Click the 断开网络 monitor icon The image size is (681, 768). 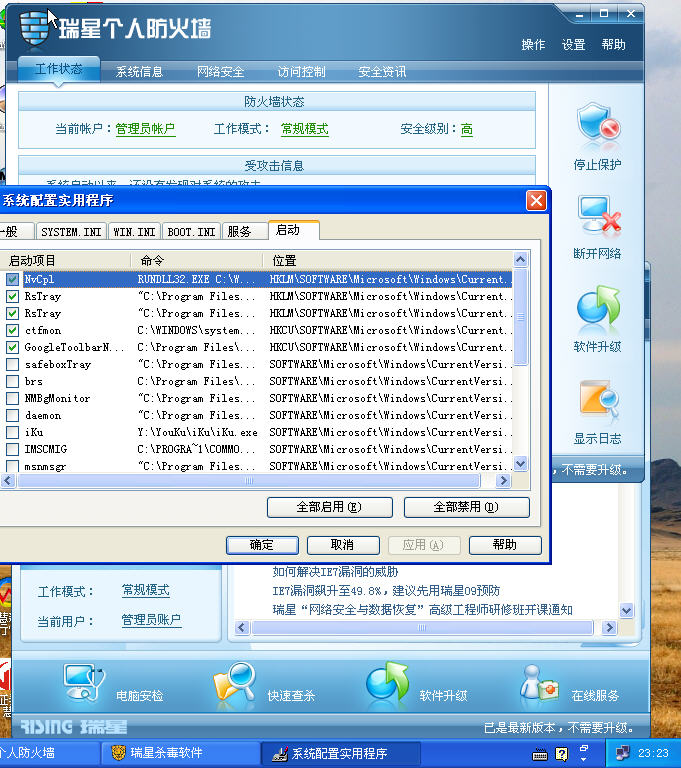click(599, 216)
